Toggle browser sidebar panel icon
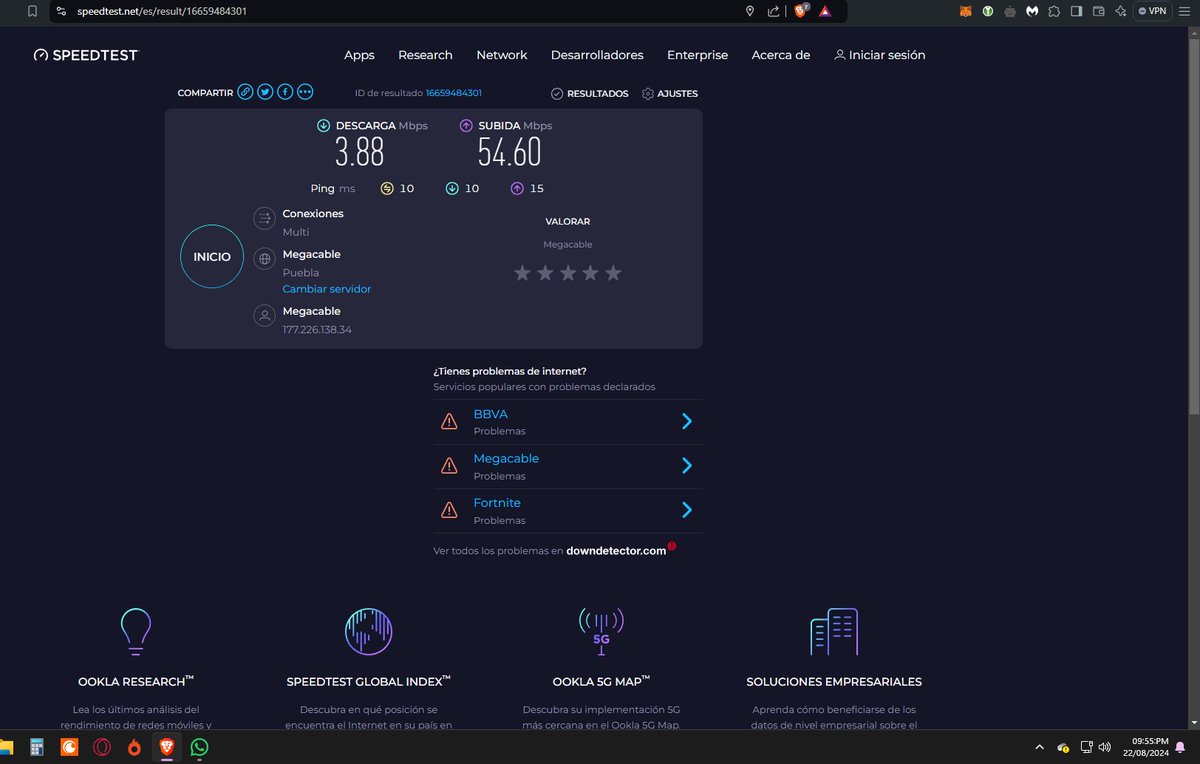The image size is (1200, 764). [x=1077, y=11]
